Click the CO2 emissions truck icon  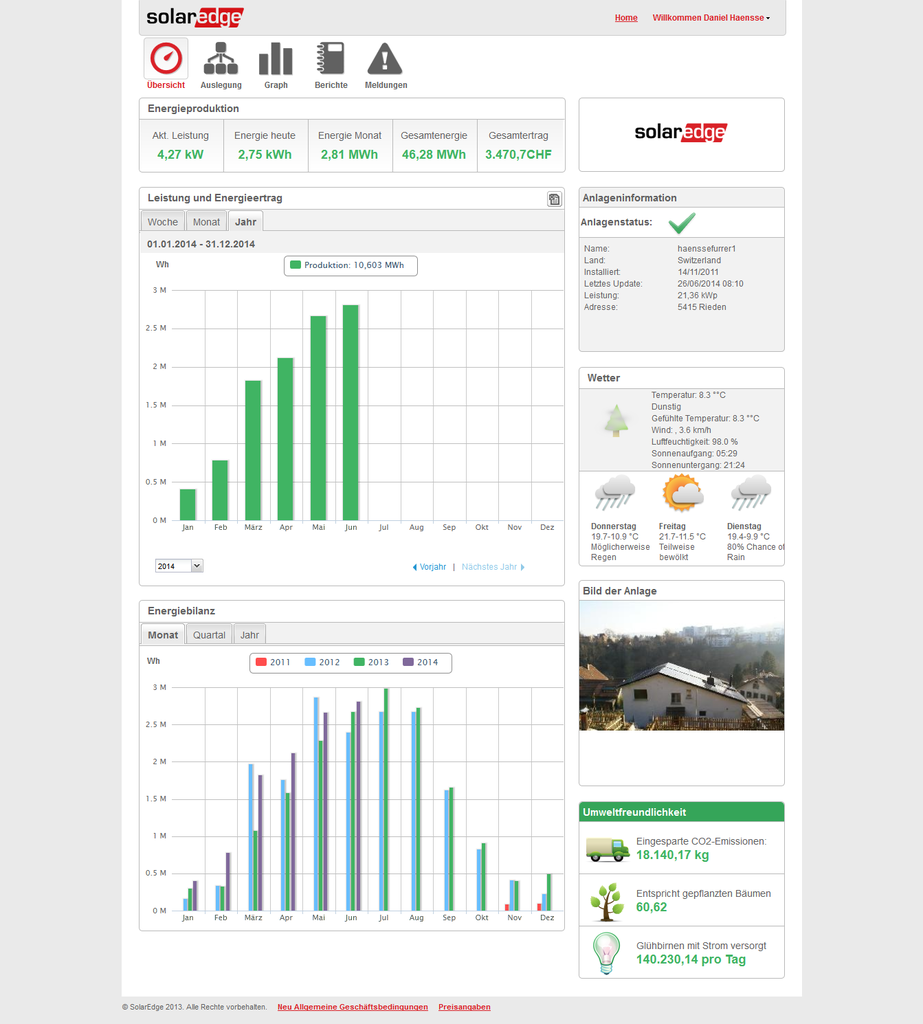(607, 849)
